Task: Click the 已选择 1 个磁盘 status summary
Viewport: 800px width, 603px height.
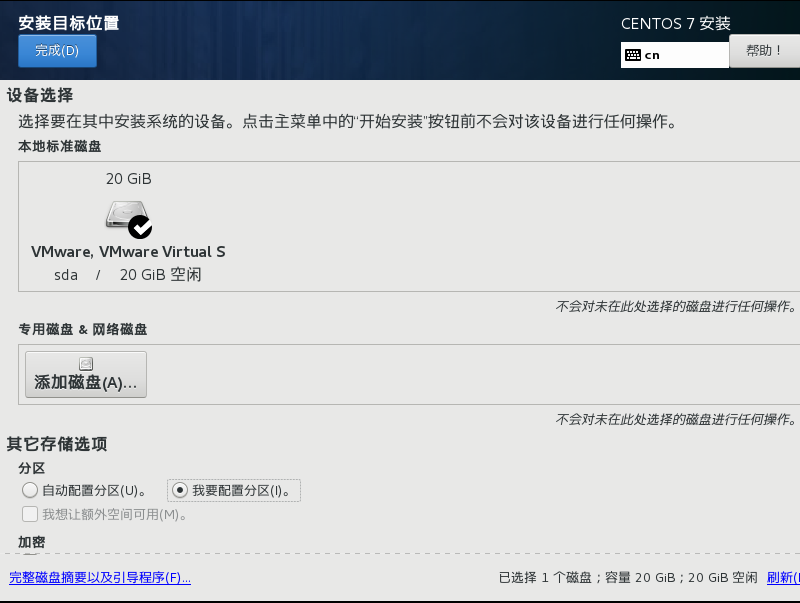Action: 628,577
